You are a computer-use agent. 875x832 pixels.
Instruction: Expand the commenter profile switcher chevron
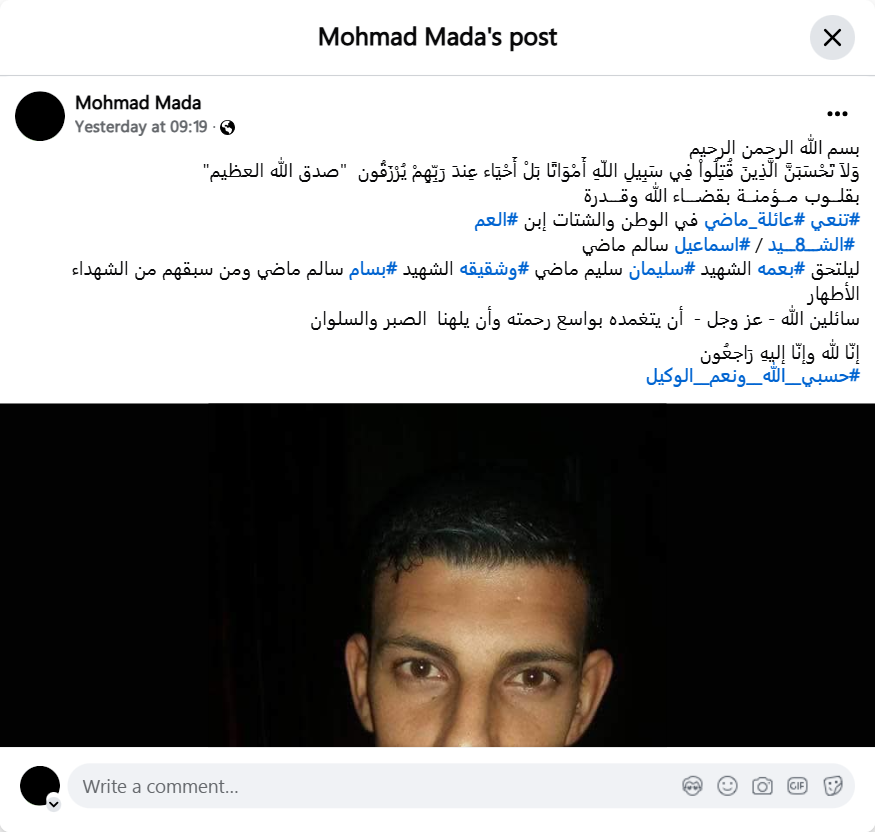tap(54, 804)
